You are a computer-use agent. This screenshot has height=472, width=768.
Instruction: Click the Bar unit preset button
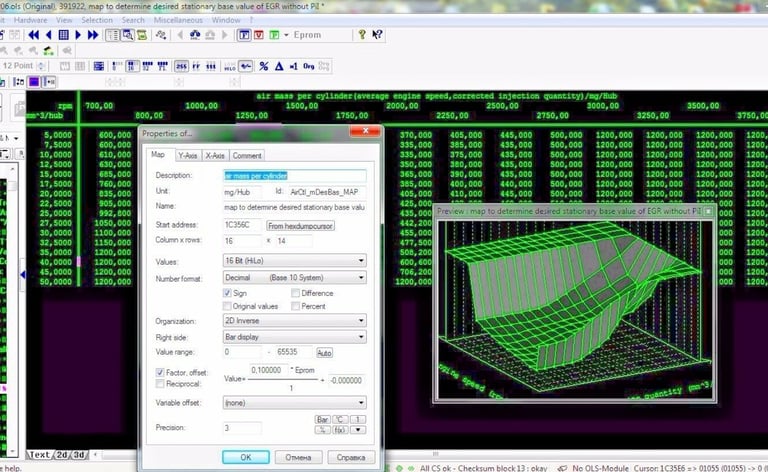click(x=322, y=420)
